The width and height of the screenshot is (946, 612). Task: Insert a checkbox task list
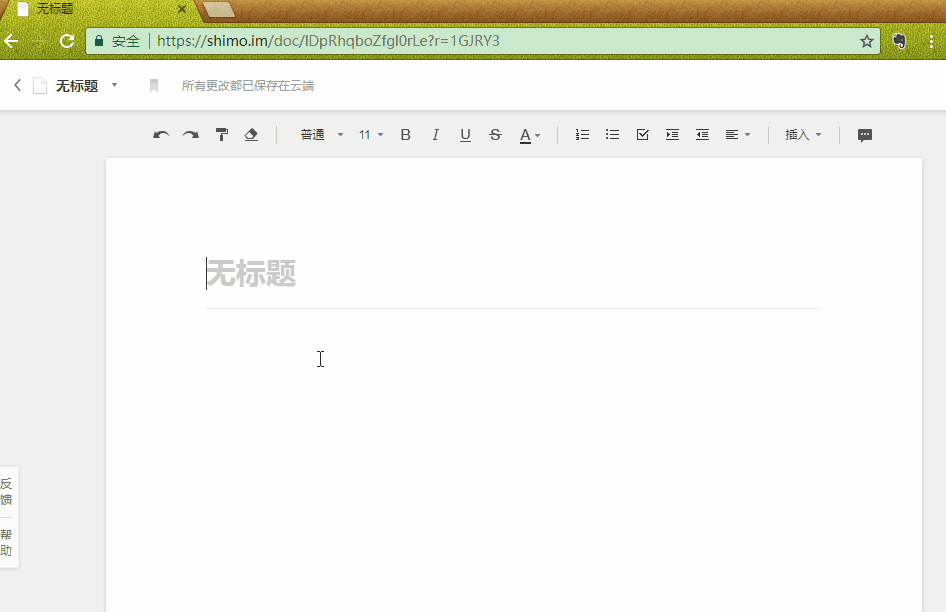(643, 135)
